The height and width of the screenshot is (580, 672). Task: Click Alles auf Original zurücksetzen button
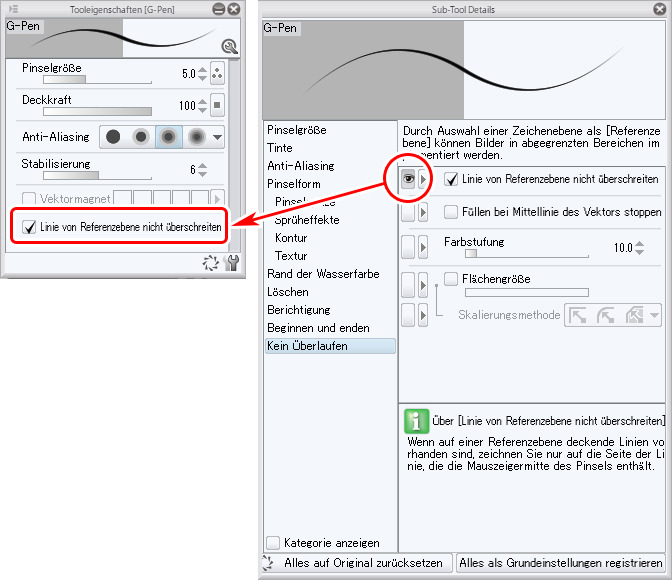357,563
